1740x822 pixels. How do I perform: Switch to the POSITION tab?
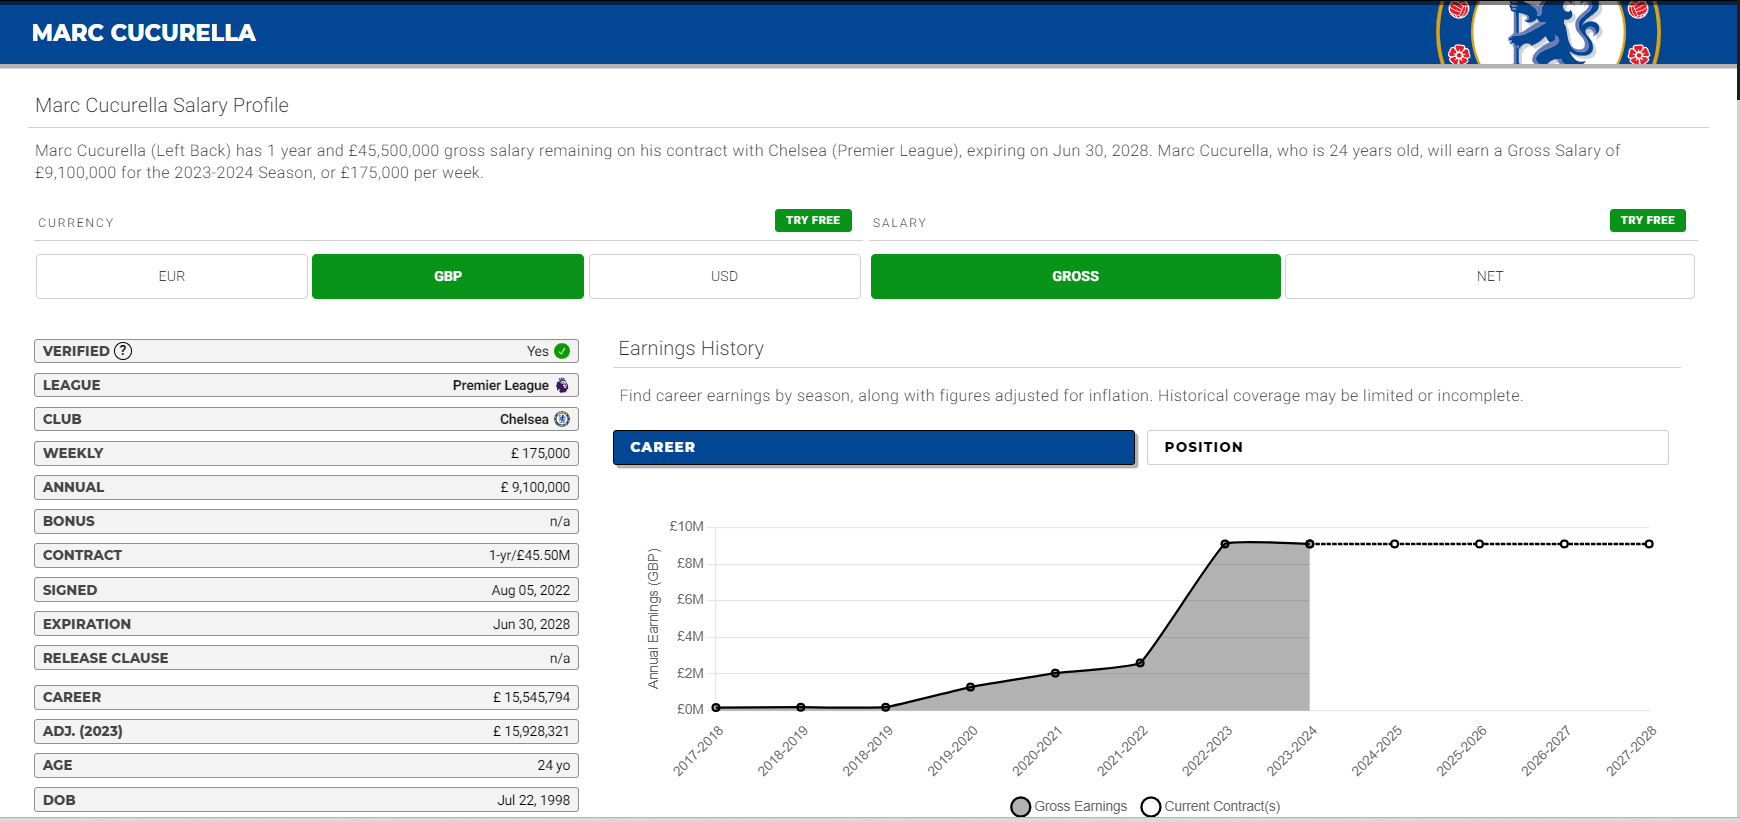pyautogui.click(x=1408, y=447)
